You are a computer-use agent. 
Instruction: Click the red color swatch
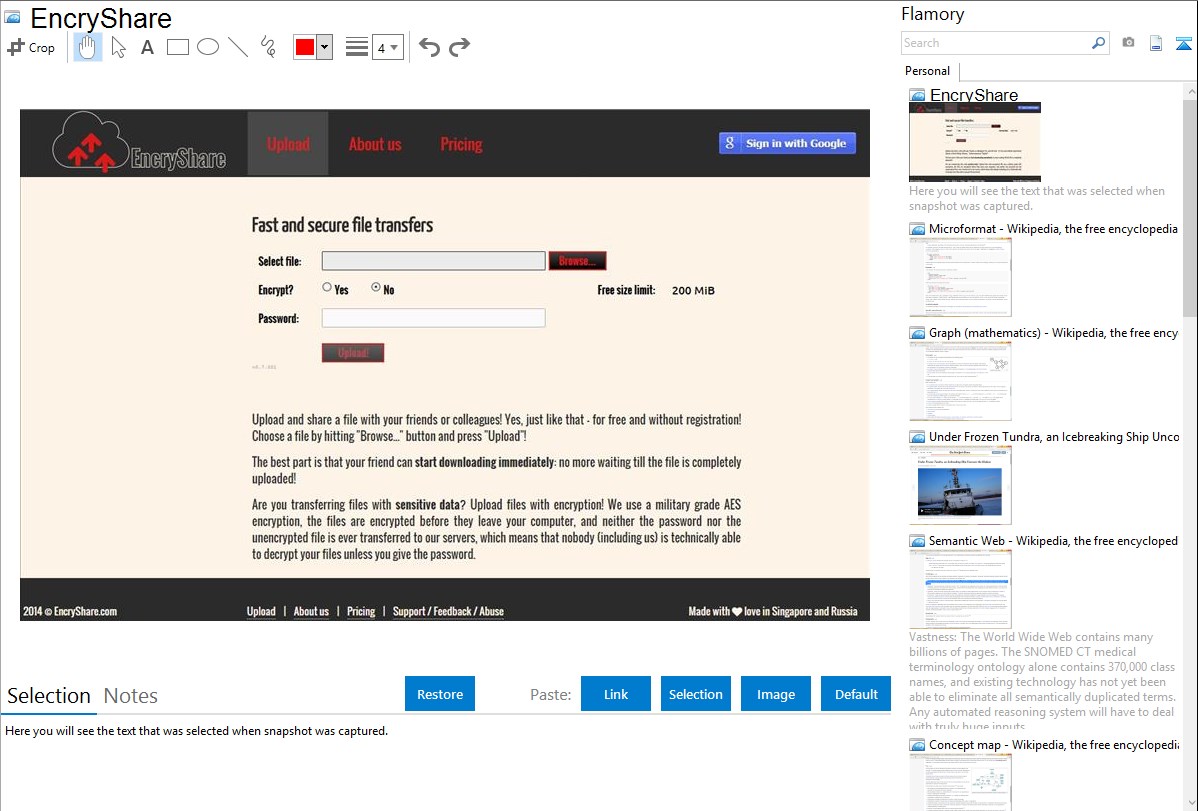click(x=305, y=47)
